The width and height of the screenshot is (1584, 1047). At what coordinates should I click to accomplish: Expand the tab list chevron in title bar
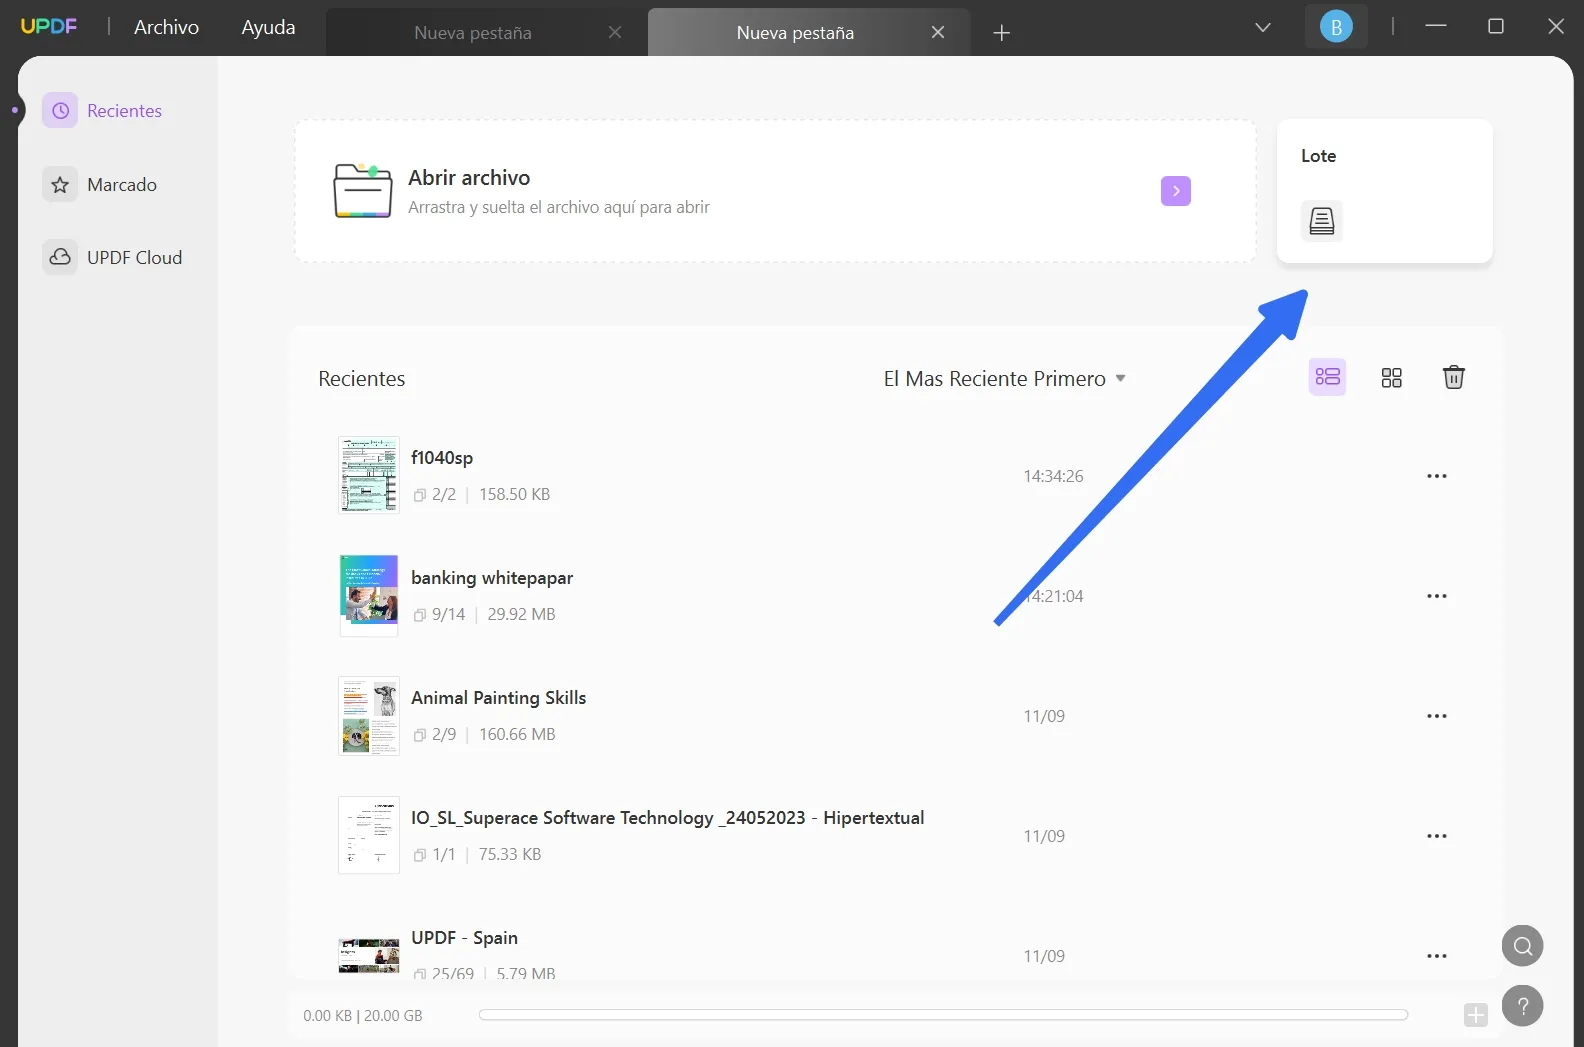pos(1263,27)
